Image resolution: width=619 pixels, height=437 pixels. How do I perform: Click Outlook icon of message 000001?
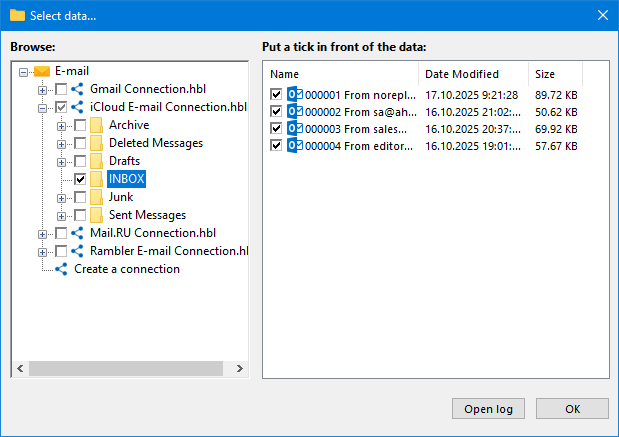pos(295,95)
